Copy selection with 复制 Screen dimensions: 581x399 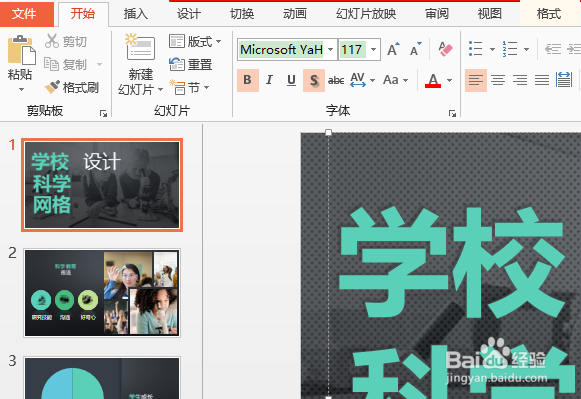66,64
